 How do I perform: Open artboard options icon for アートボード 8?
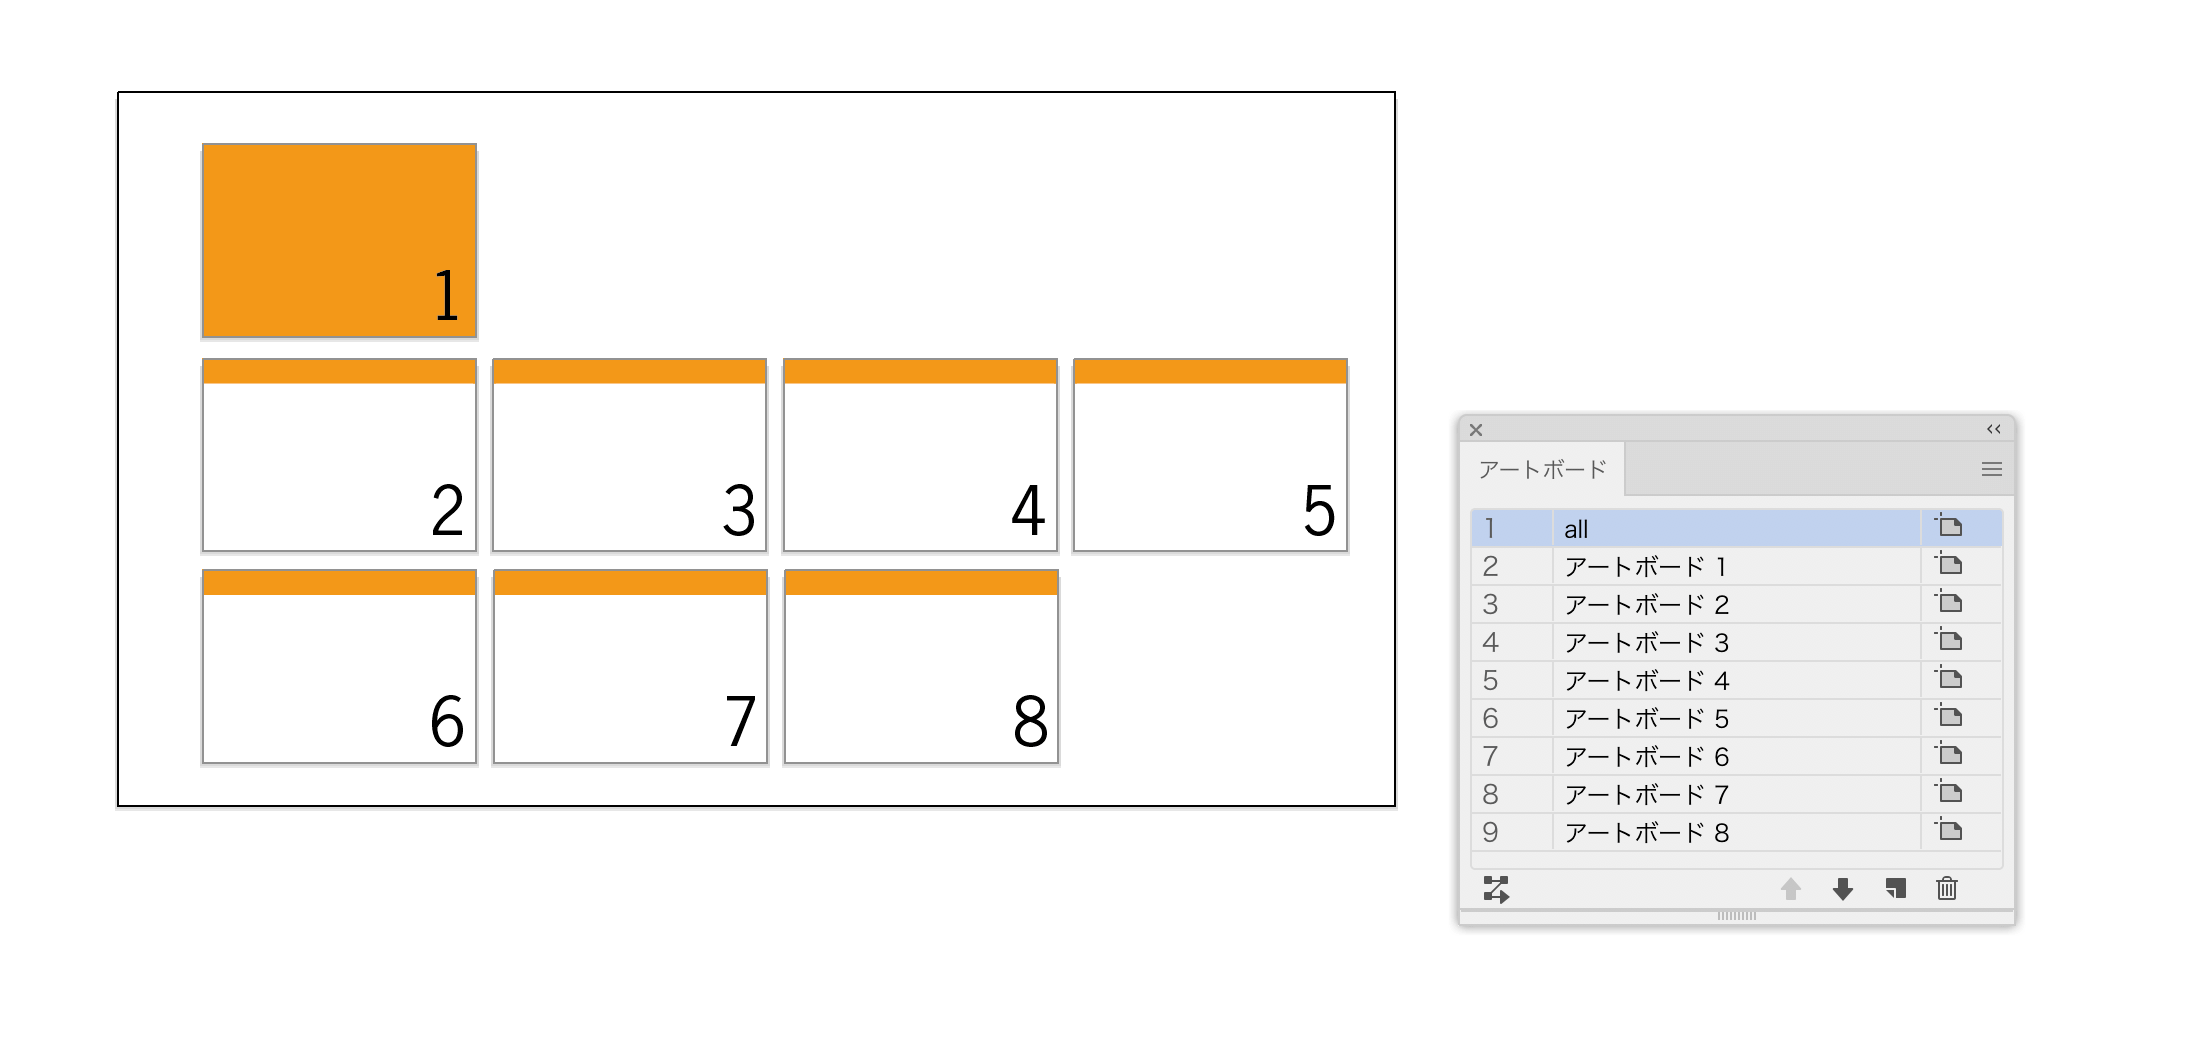click(x=1948, y=830)
